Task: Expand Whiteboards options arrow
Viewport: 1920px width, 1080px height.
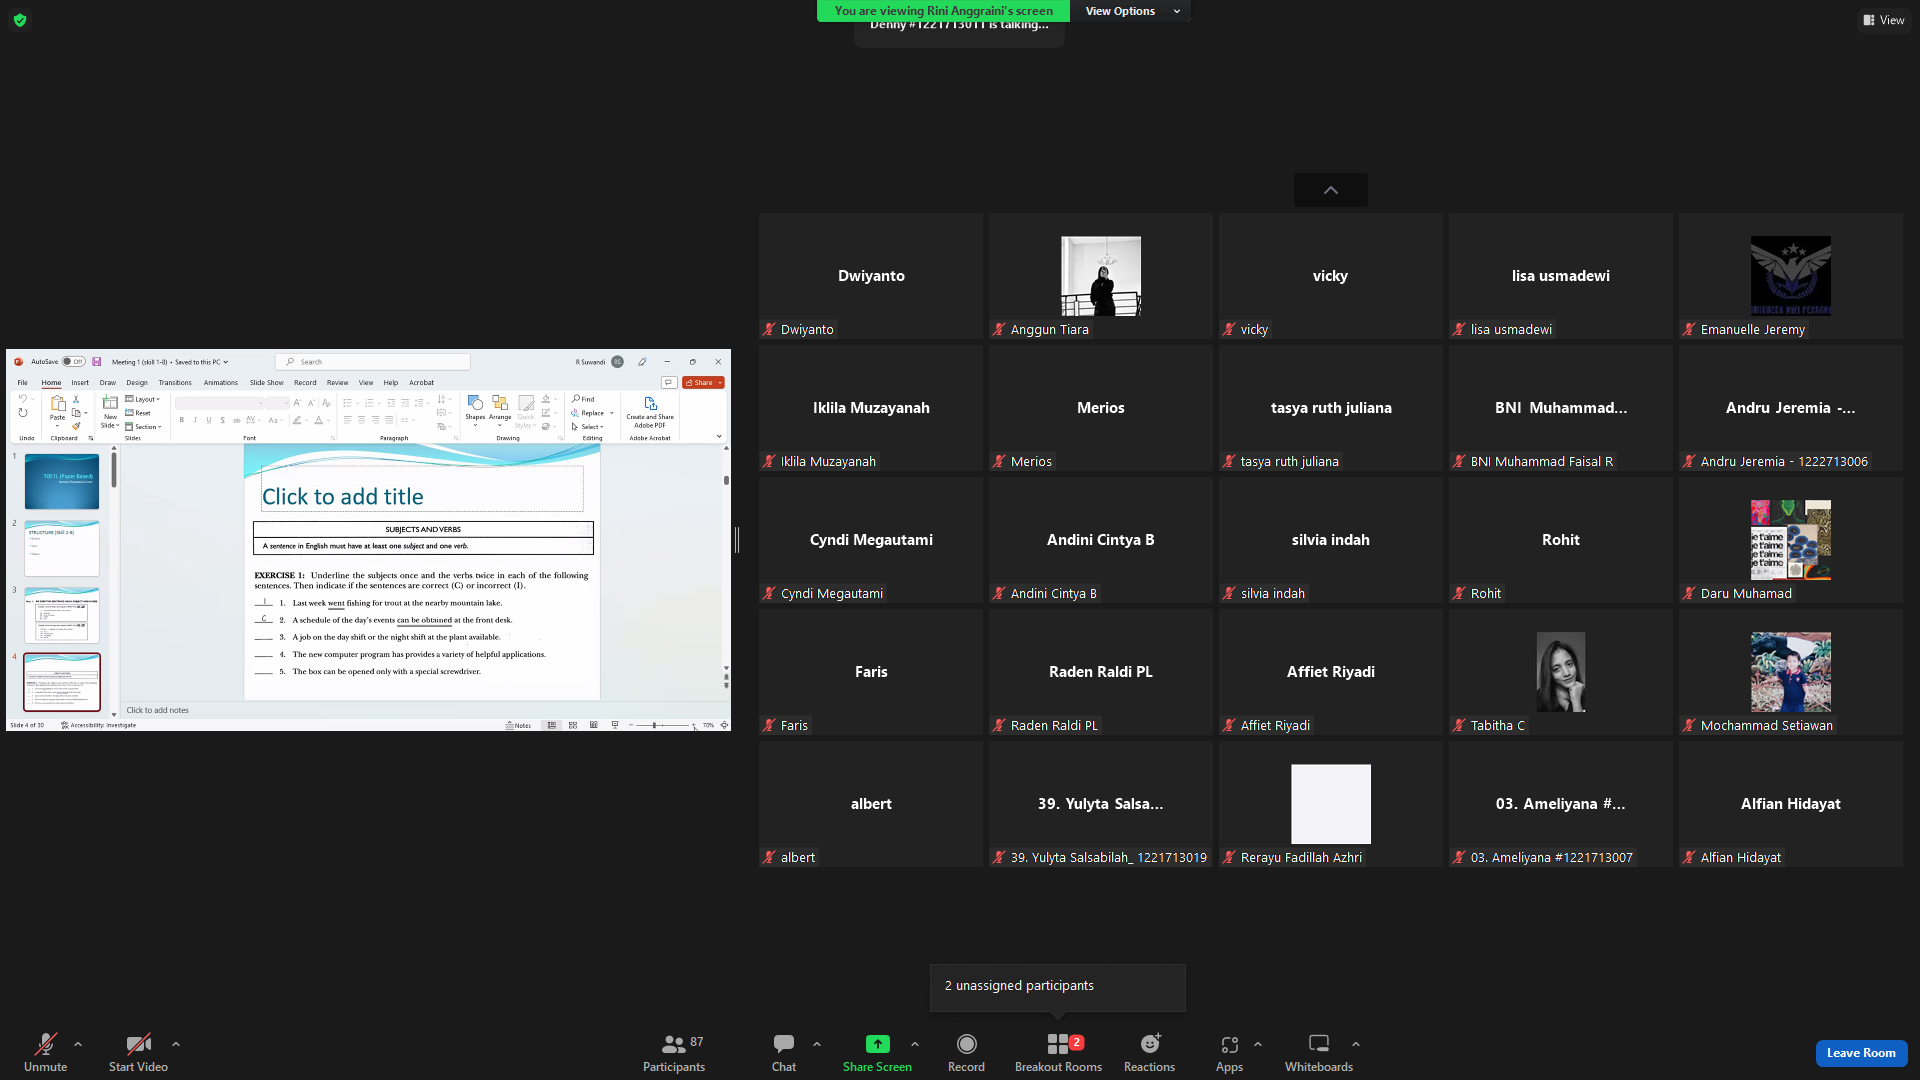Action: pyautogui.click(x=1356, y=1044)
